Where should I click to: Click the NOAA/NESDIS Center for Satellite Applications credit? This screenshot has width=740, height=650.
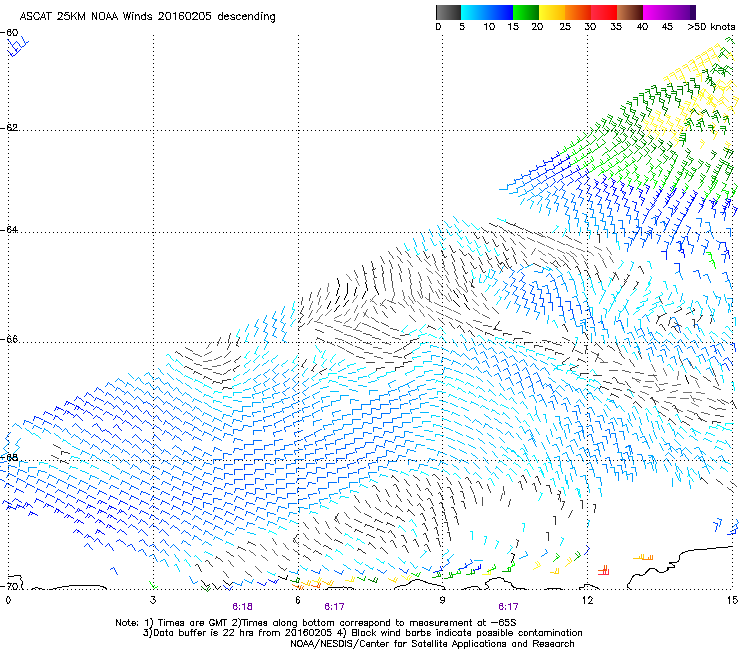tap(432, 644)
